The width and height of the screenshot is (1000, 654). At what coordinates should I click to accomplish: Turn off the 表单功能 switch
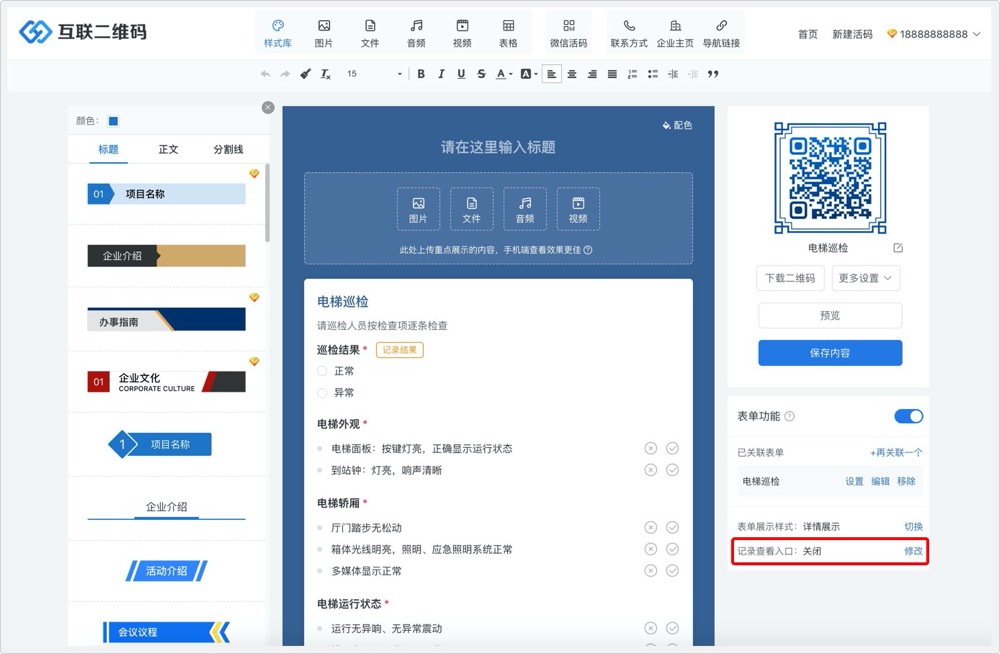click(x=908, y=416)
